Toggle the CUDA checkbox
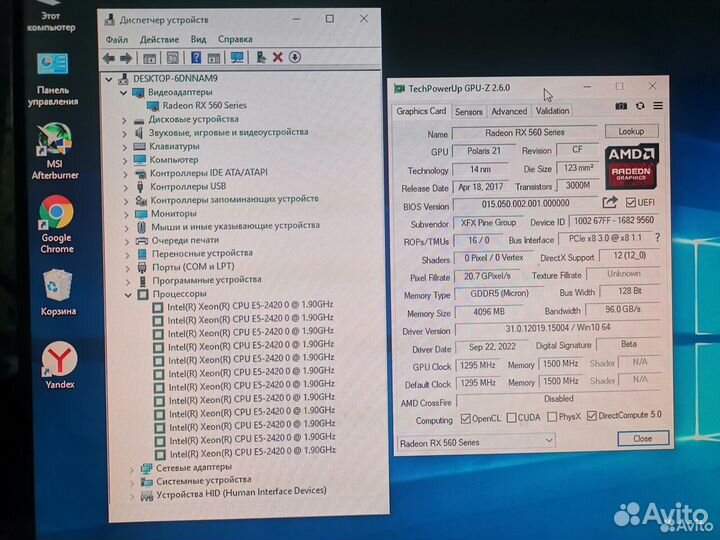Screen dimensions: 720x540 (x=511, y=418)
